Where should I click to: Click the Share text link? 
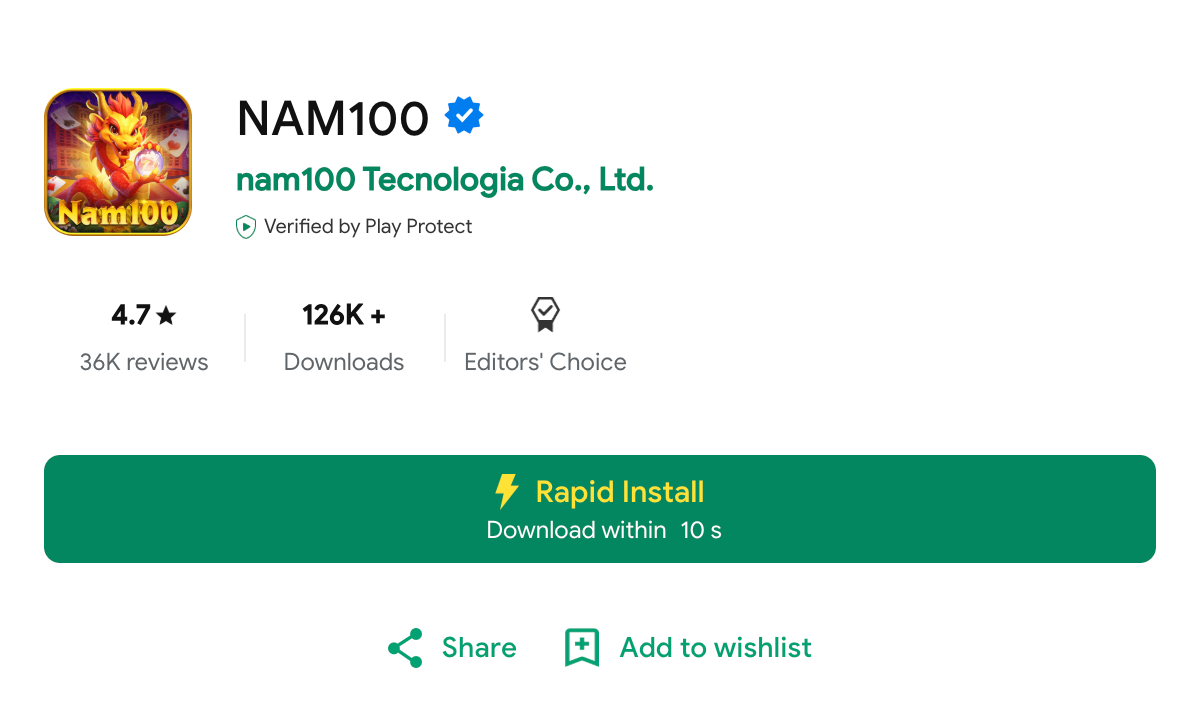pos(479,648)
